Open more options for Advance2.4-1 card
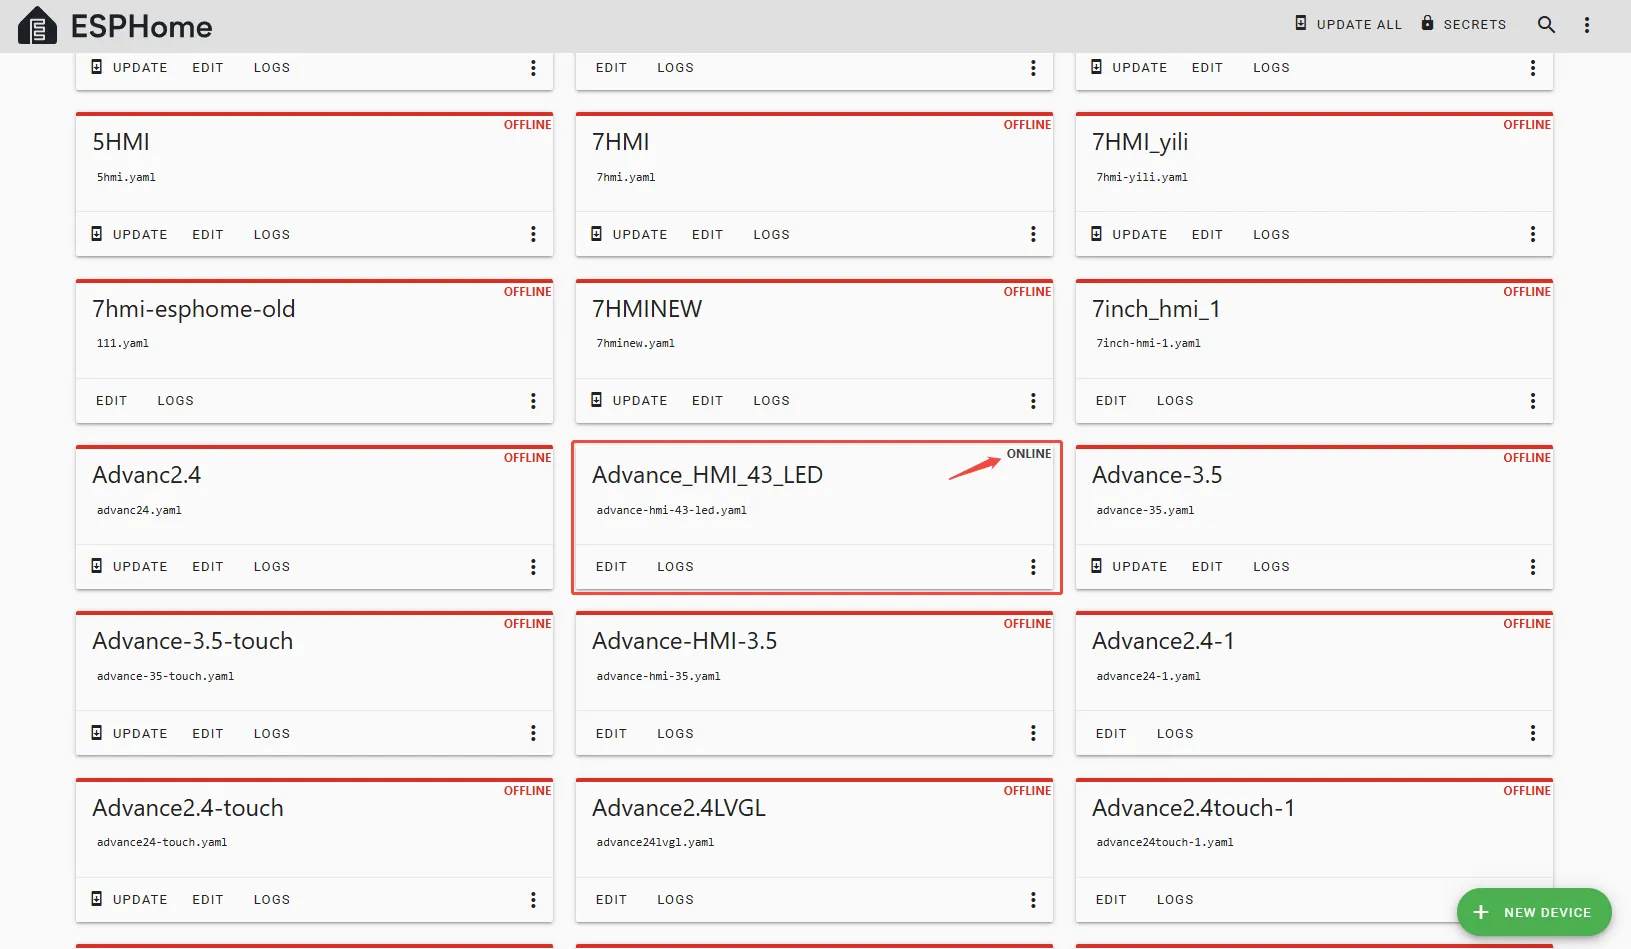Image resolution: width=1631 pixels, height=949 pixels. click(x=1533, y=733)
